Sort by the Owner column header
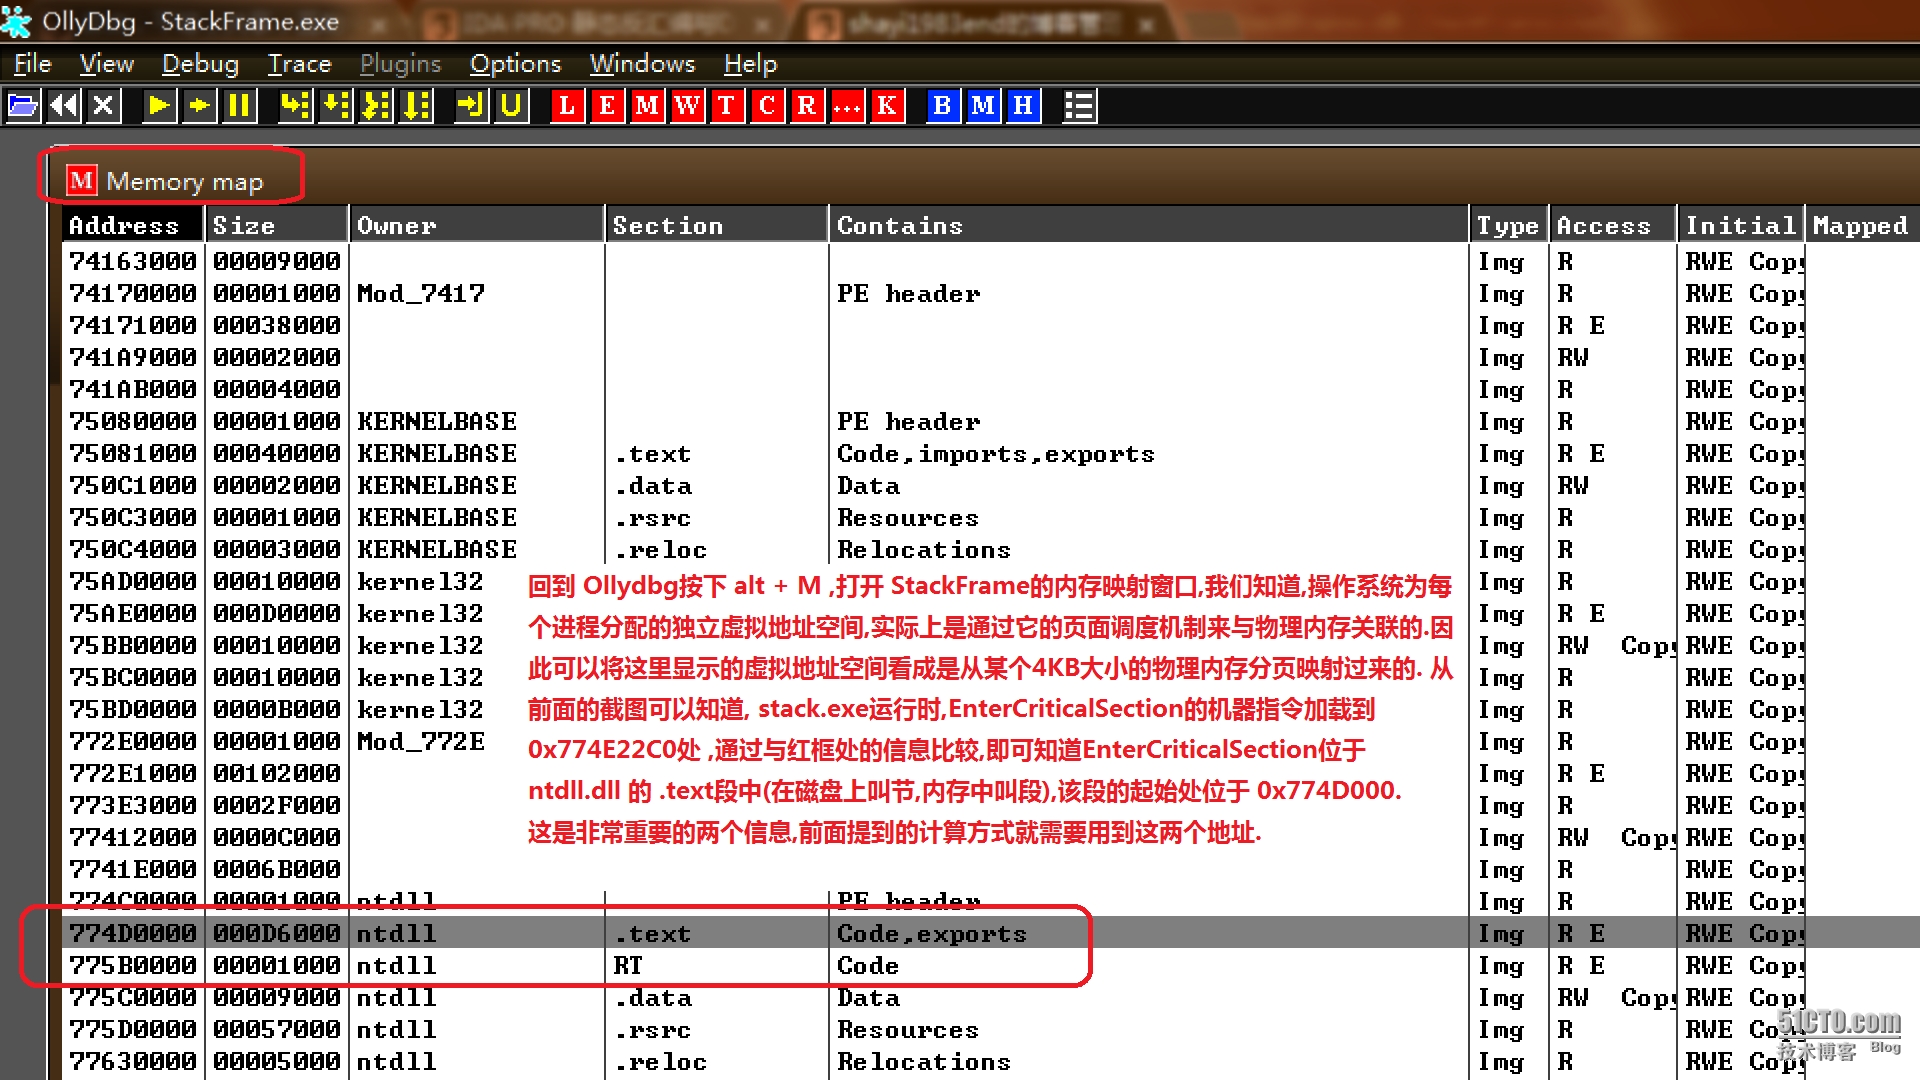The height and width of the screenshot is (1080, 1920). pos(477,225)
